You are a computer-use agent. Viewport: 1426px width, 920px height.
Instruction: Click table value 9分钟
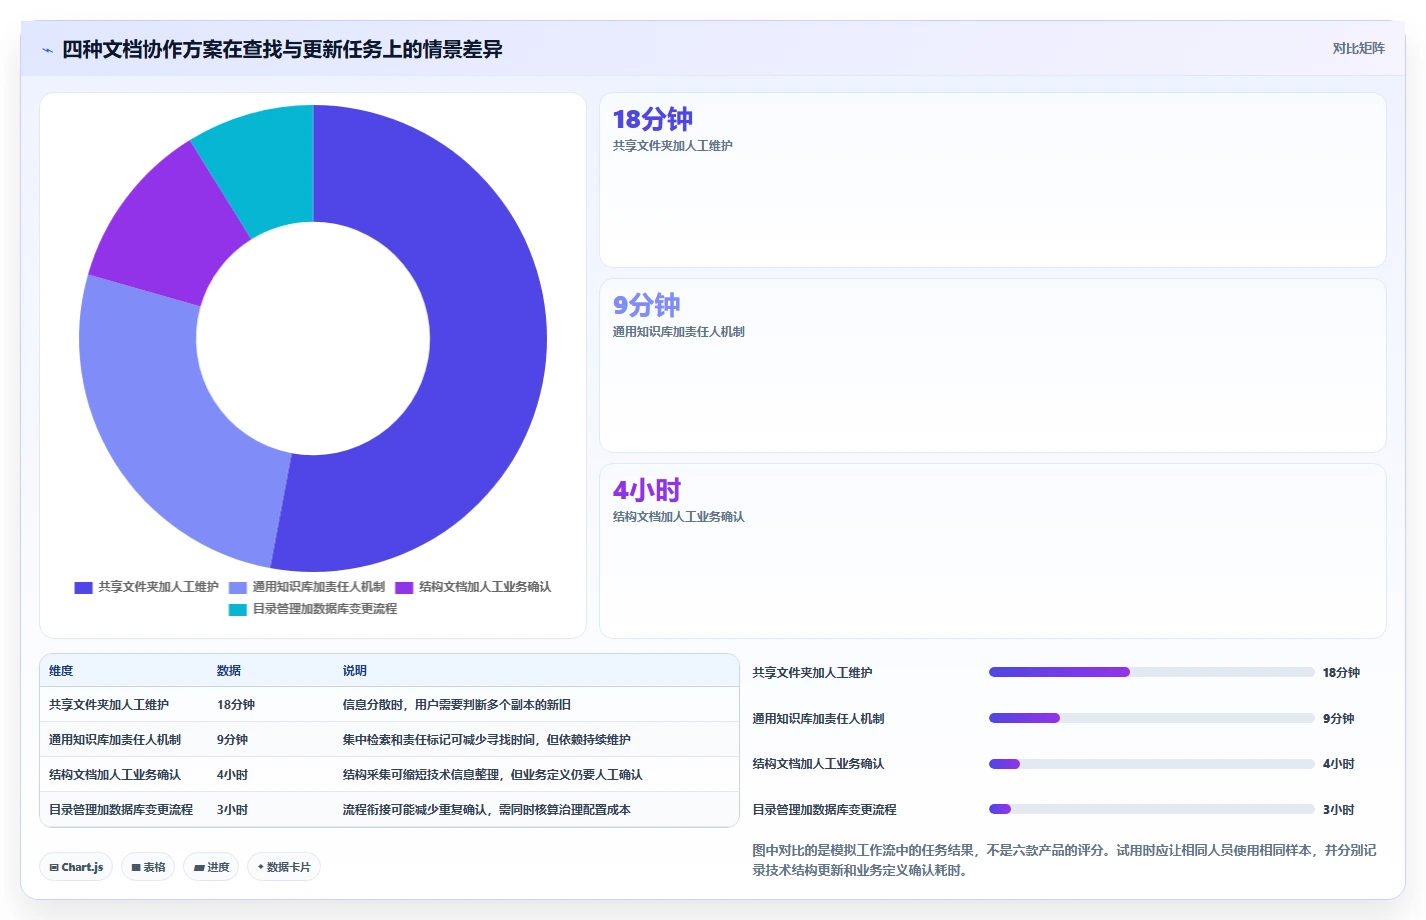tap(232, 740)
